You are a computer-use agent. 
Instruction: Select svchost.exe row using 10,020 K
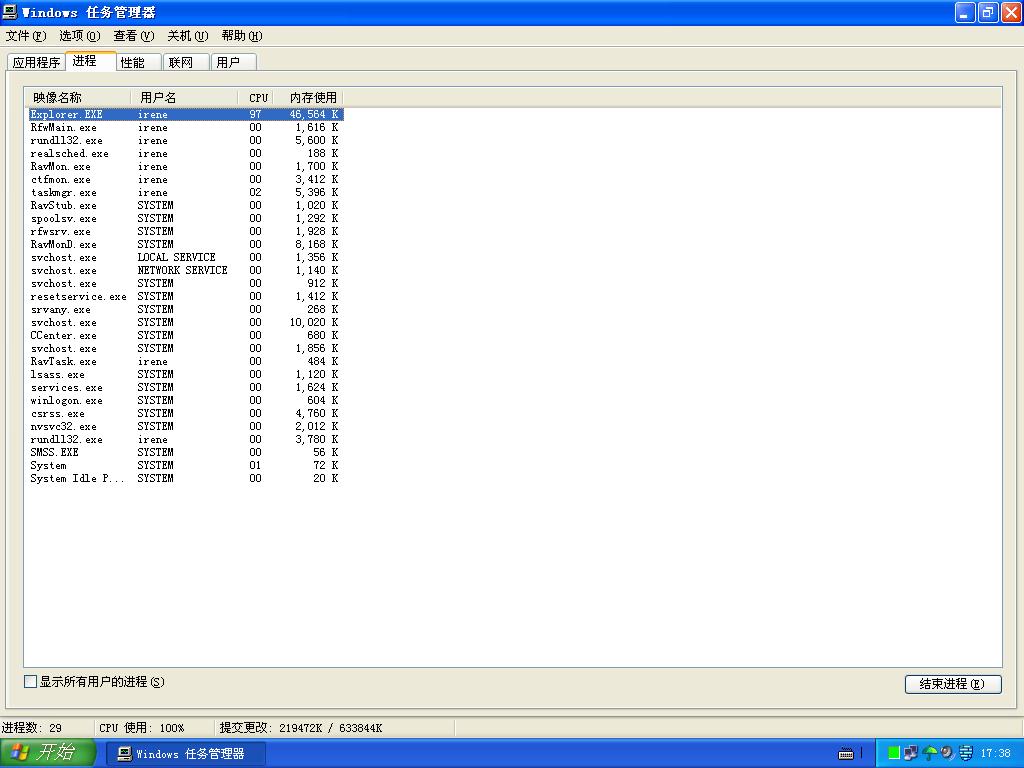click(185, 323)
